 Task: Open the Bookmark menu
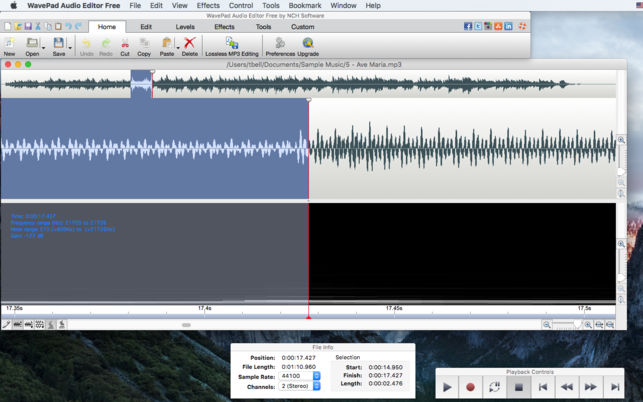[305, 5]
